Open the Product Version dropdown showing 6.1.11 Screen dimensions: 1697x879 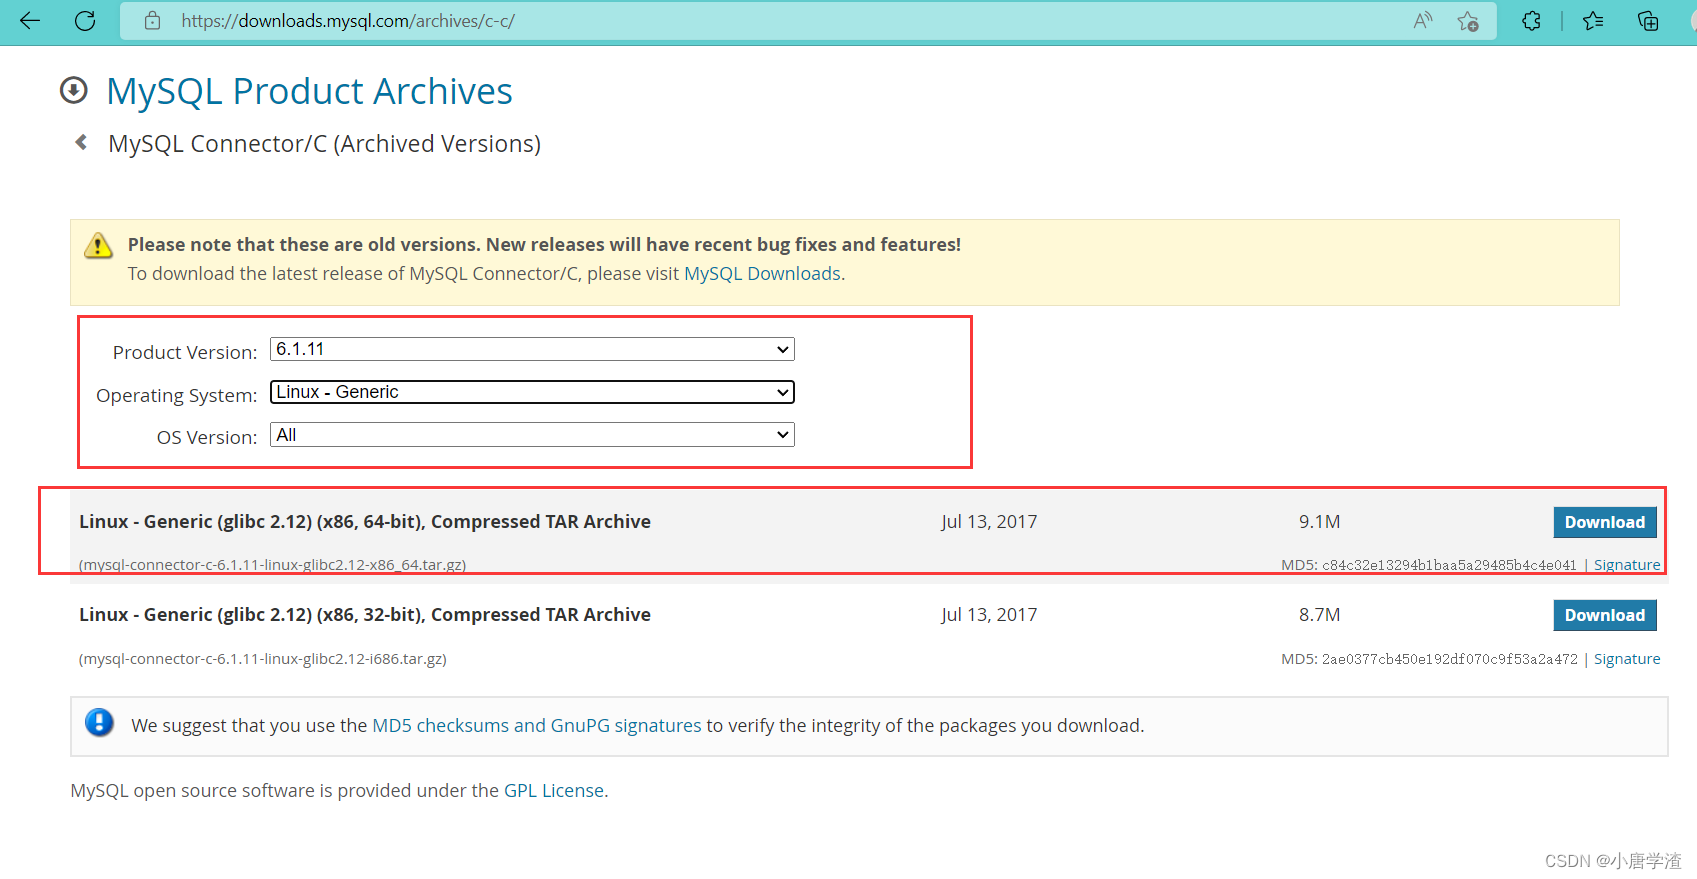tap(532, 349)
